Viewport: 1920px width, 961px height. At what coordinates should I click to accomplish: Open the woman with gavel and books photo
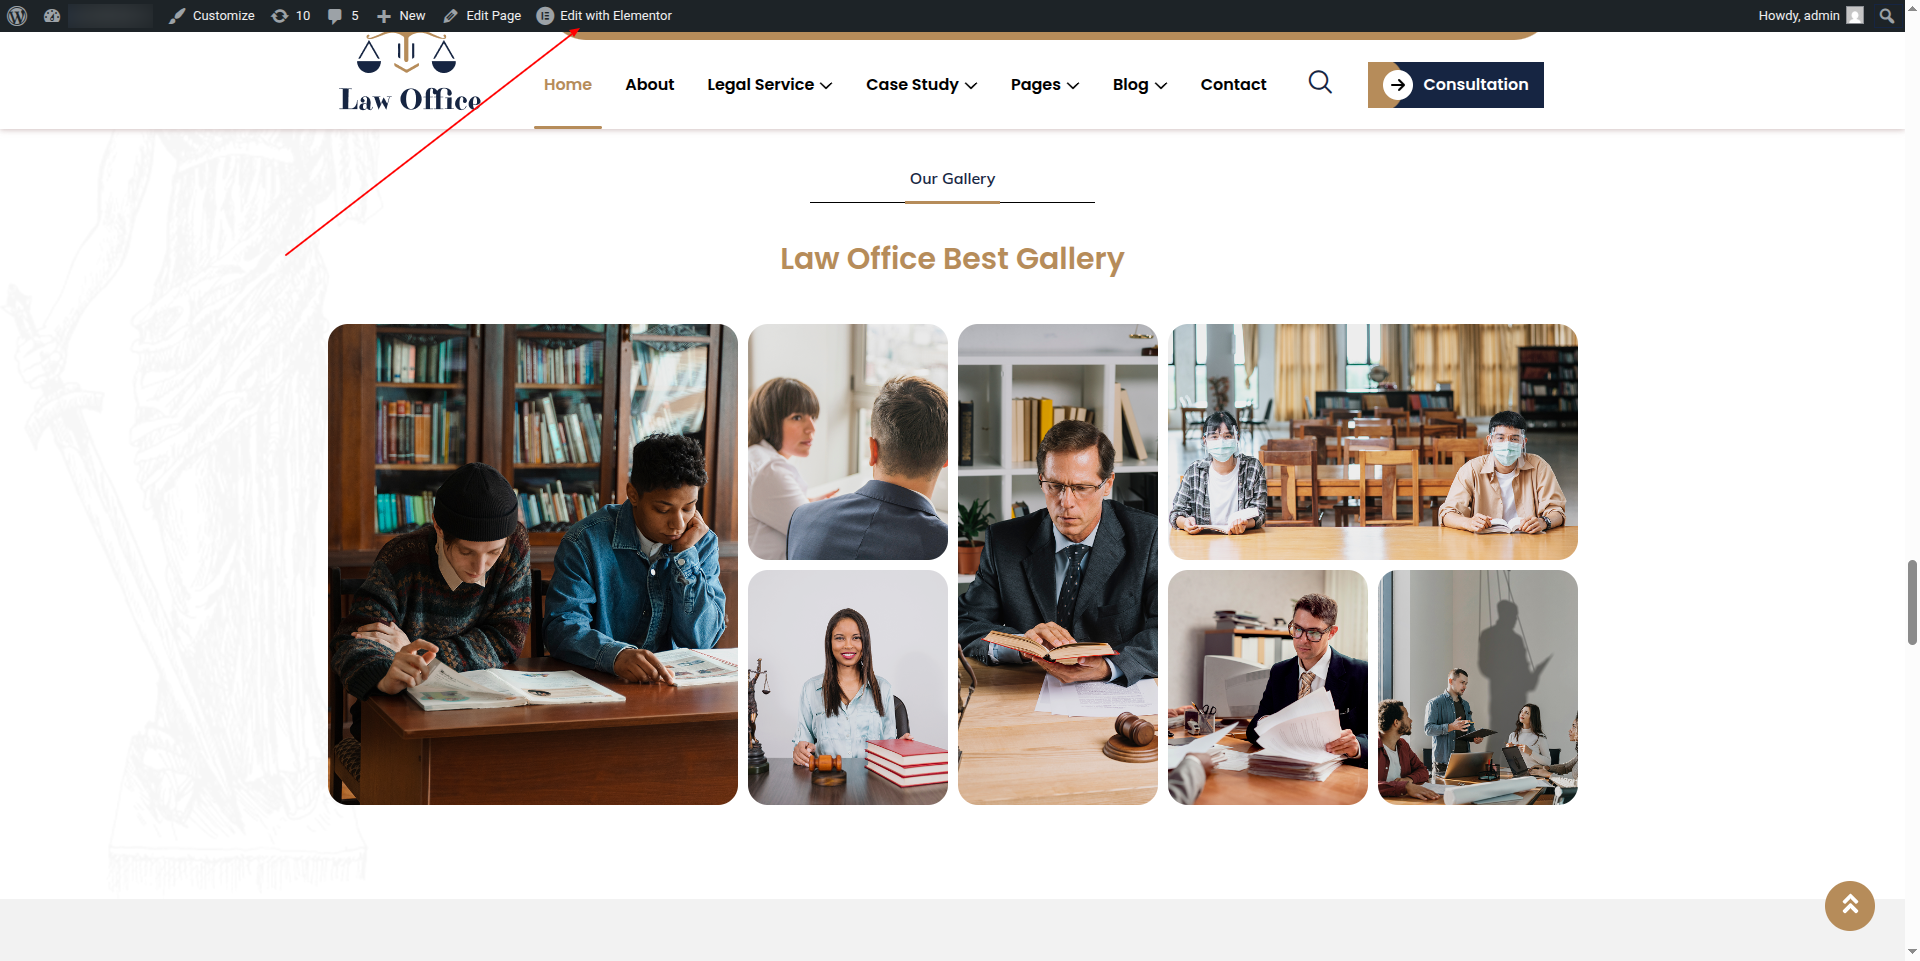(848, 687)
